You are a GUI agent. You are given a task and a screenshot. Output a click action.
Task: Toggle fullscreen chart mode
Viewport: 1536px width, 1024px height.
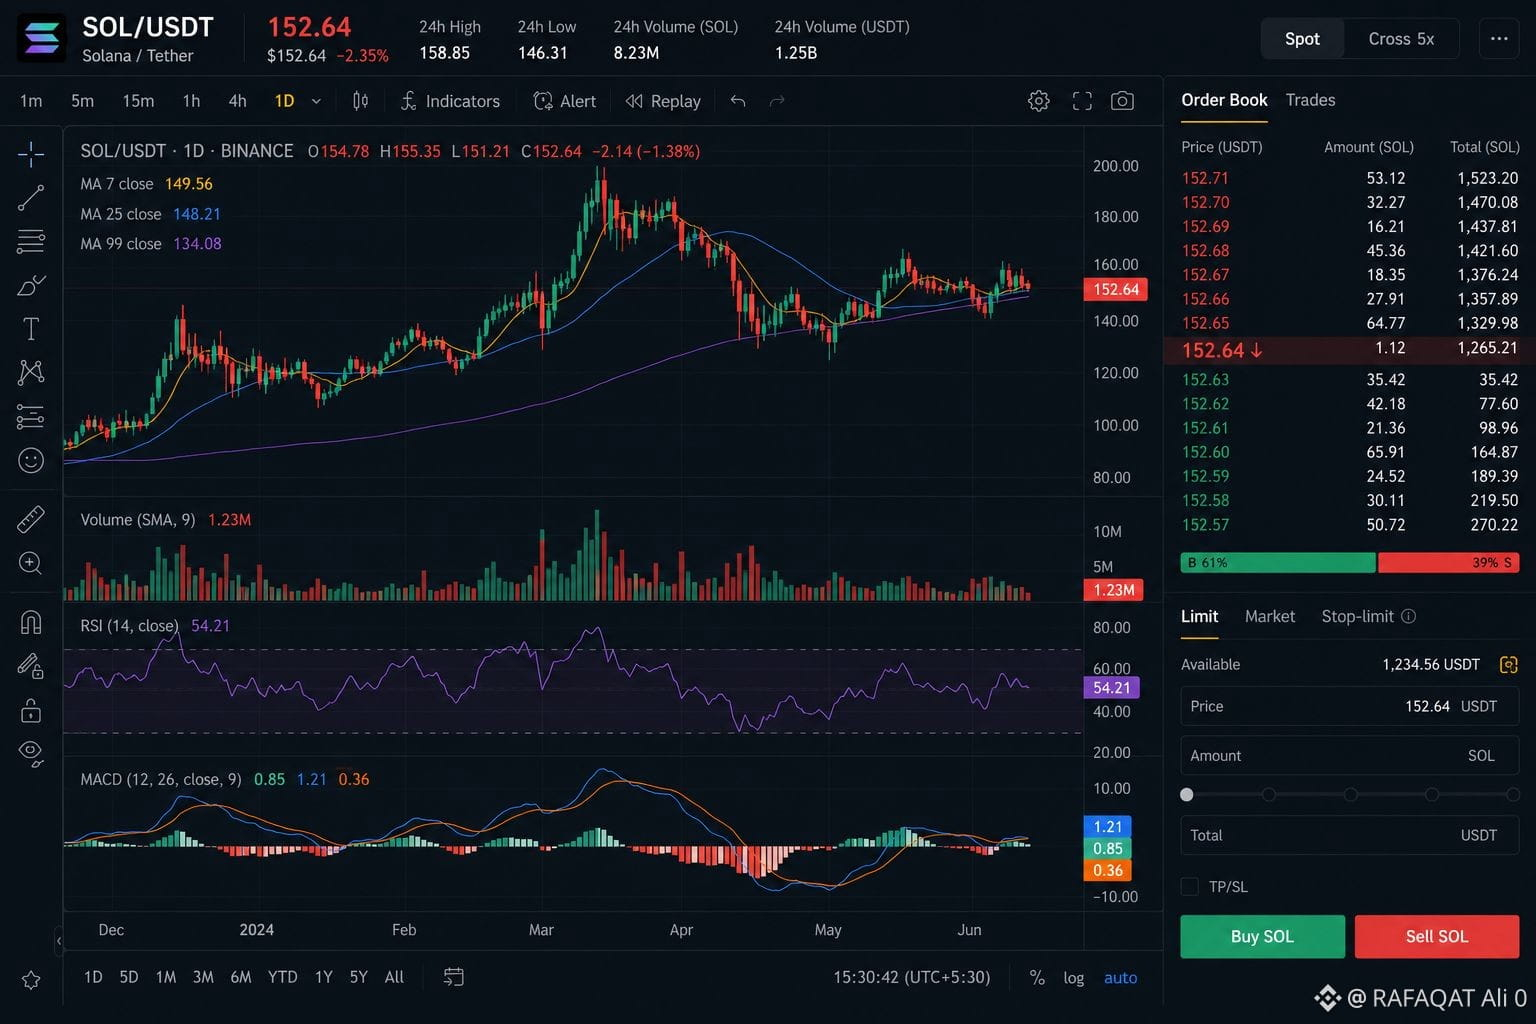[x=1082, y=101]
